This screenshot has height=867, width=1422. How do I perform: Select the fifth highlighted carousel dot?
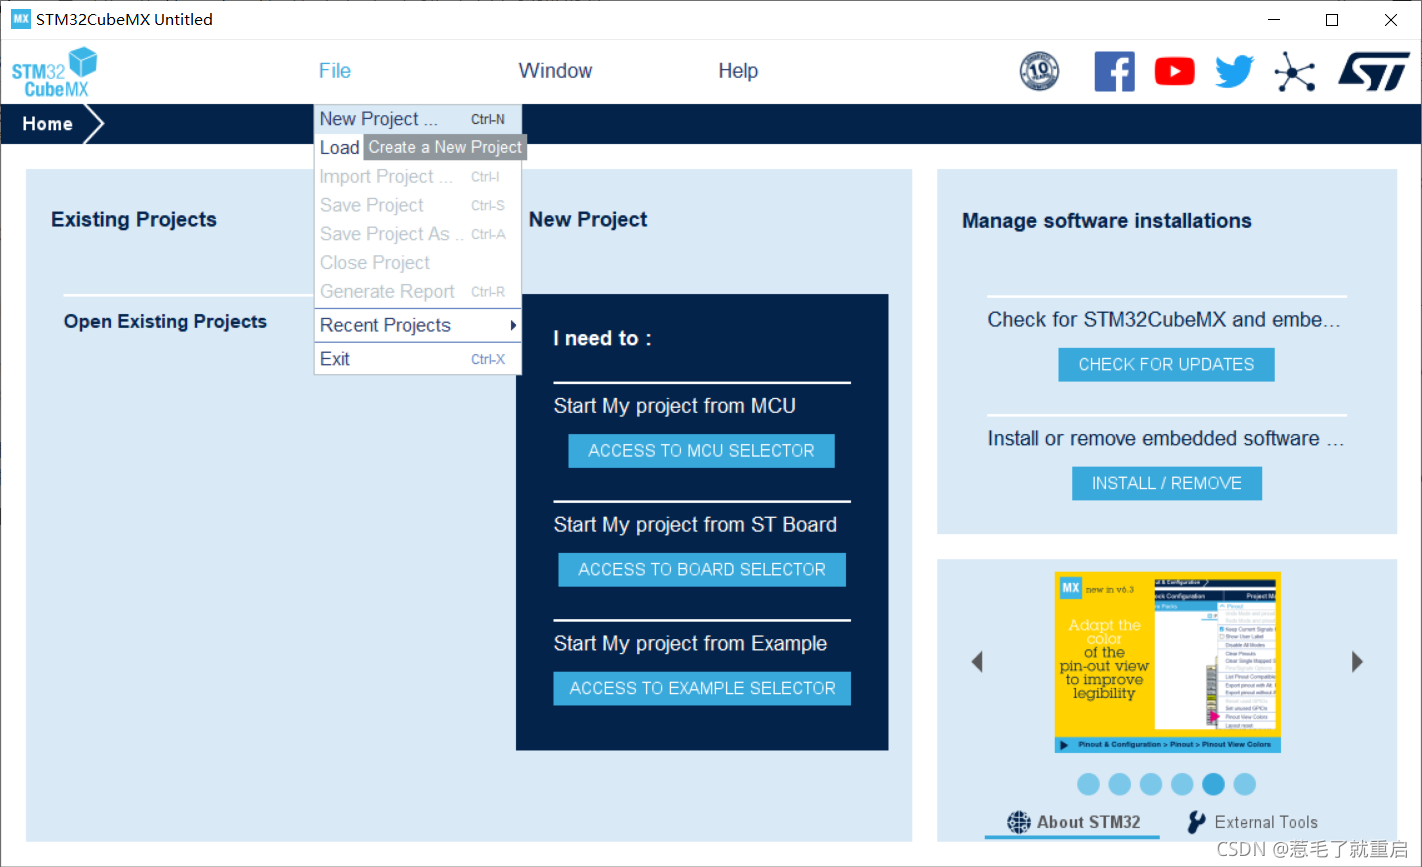pyautogui.click(x=1213, y=784)
